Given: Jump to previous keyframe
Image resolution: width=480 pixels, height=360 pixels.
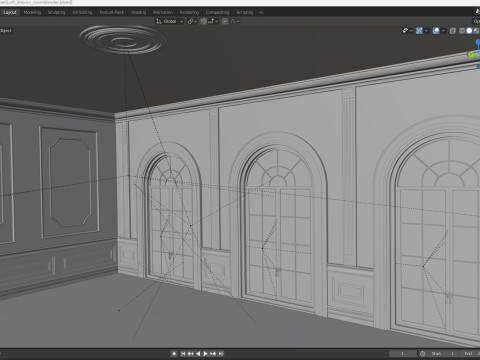Looking at the screenshot, I should 191,353.
